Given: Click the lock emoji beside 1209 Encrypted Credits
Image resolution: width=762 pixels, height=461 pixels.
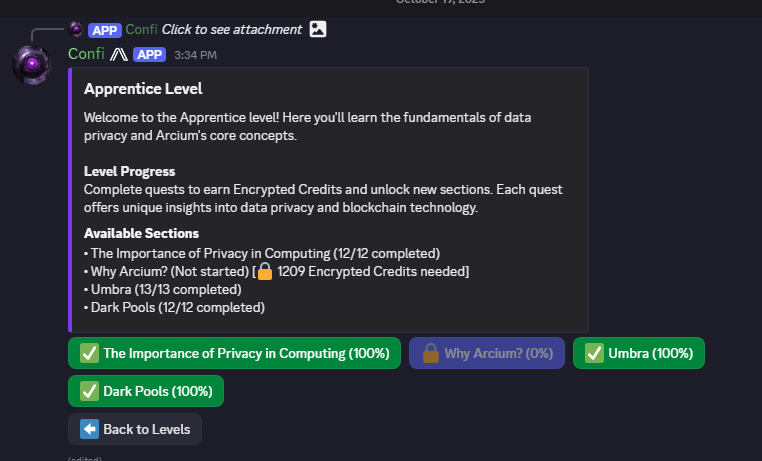Looking at the screenshot, I should pos(265,271).
